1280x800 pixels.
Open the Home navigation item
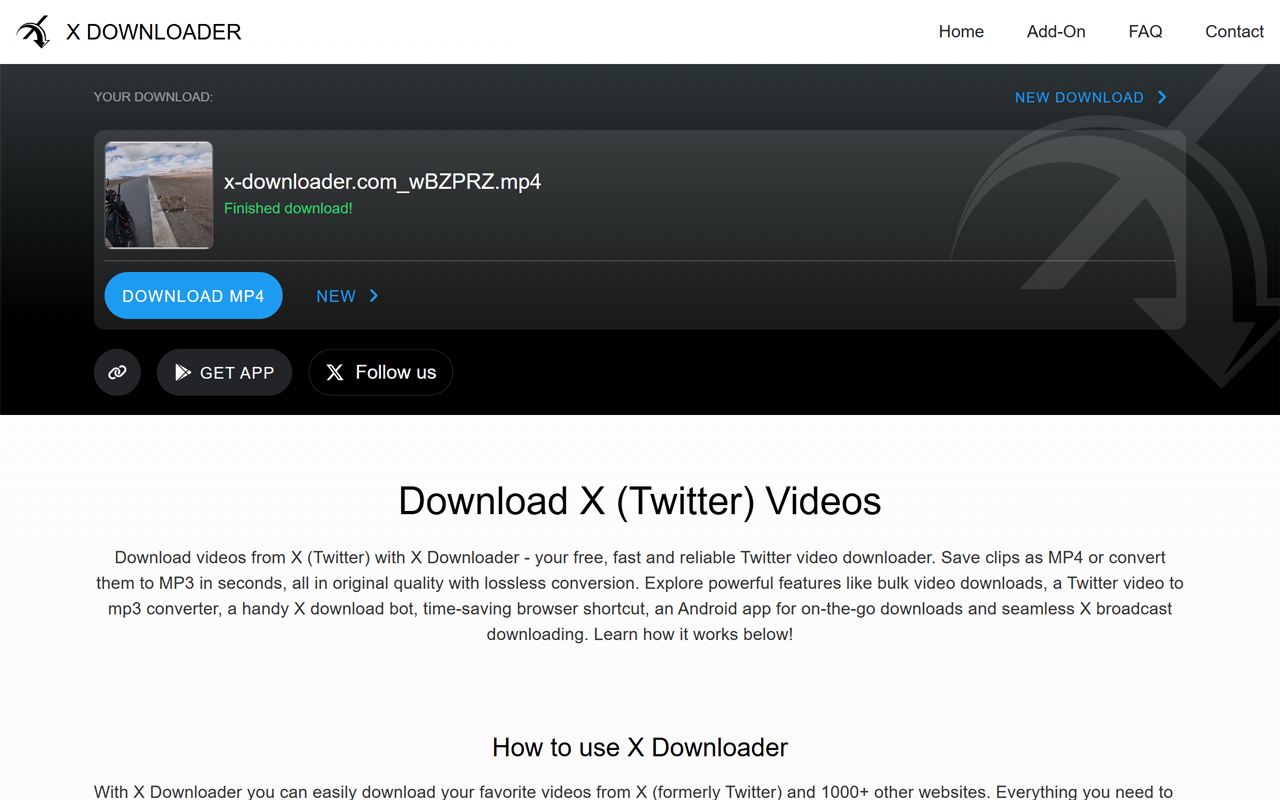(x=961, y=31)
